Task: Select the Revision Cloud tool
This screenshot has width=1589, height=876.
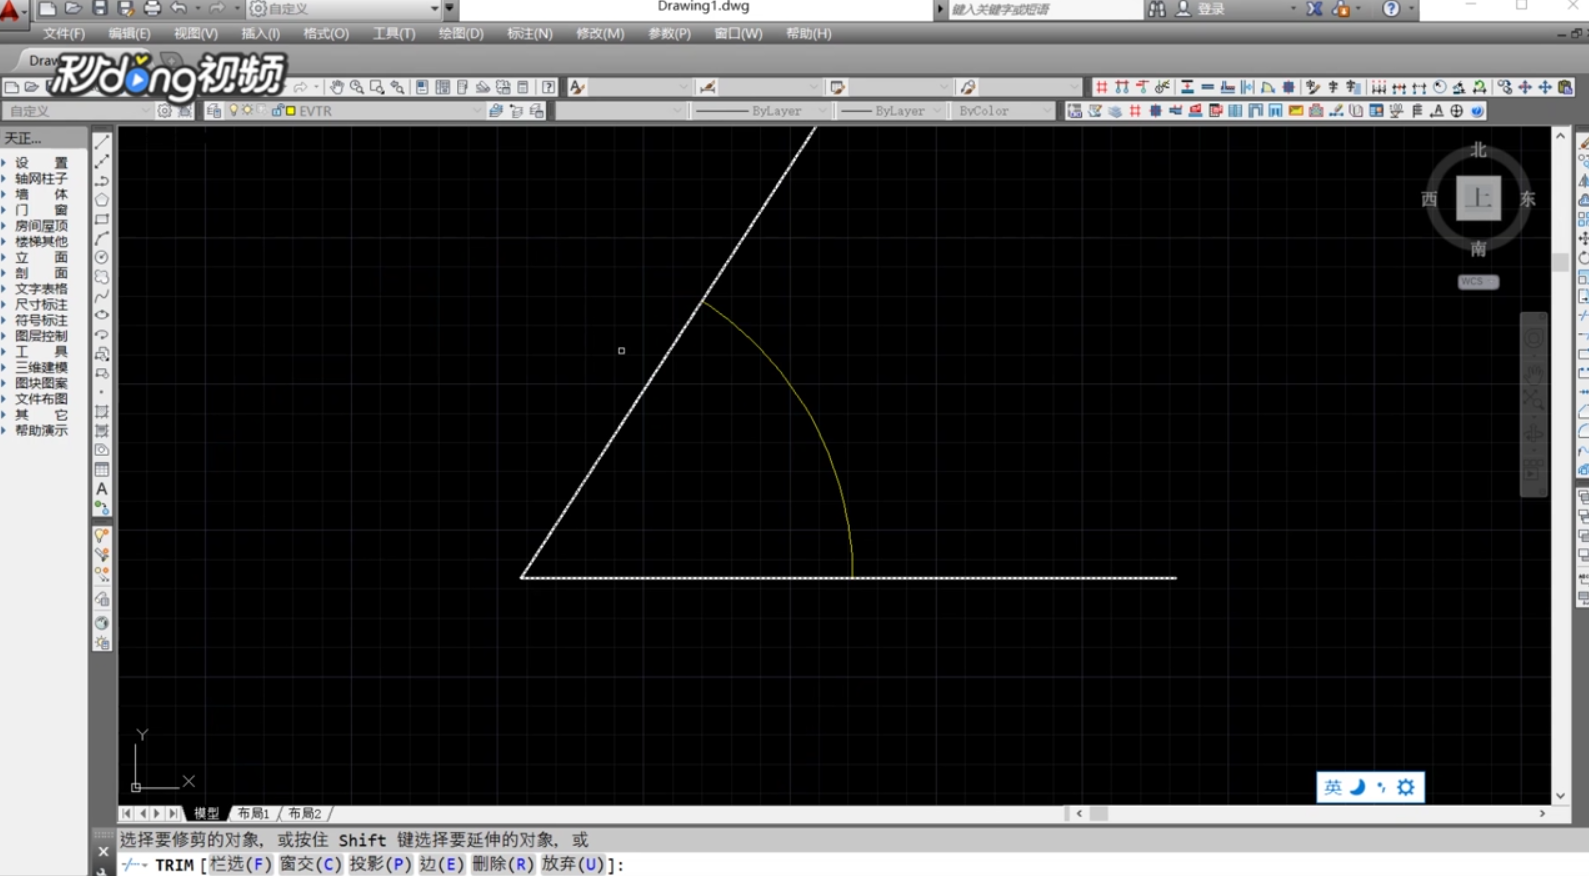Action: click(x=102, y=277)
